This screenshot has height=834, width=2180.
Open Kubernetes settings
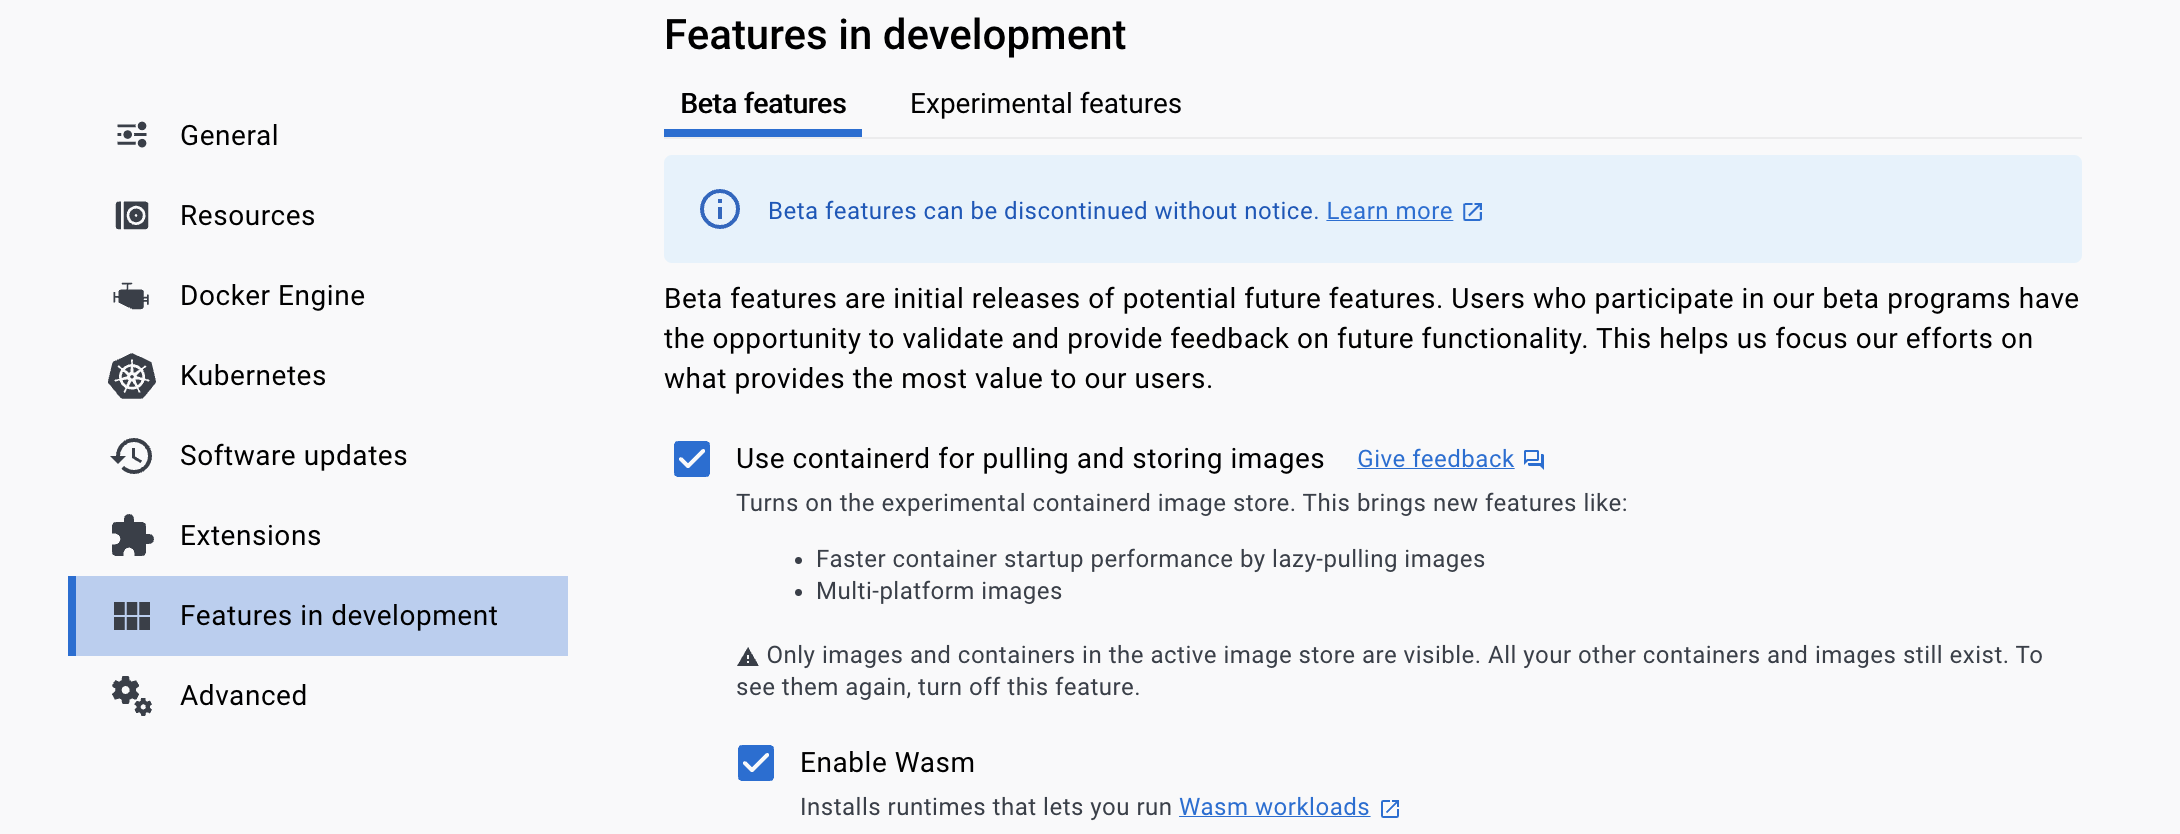(x=318, y=375)
